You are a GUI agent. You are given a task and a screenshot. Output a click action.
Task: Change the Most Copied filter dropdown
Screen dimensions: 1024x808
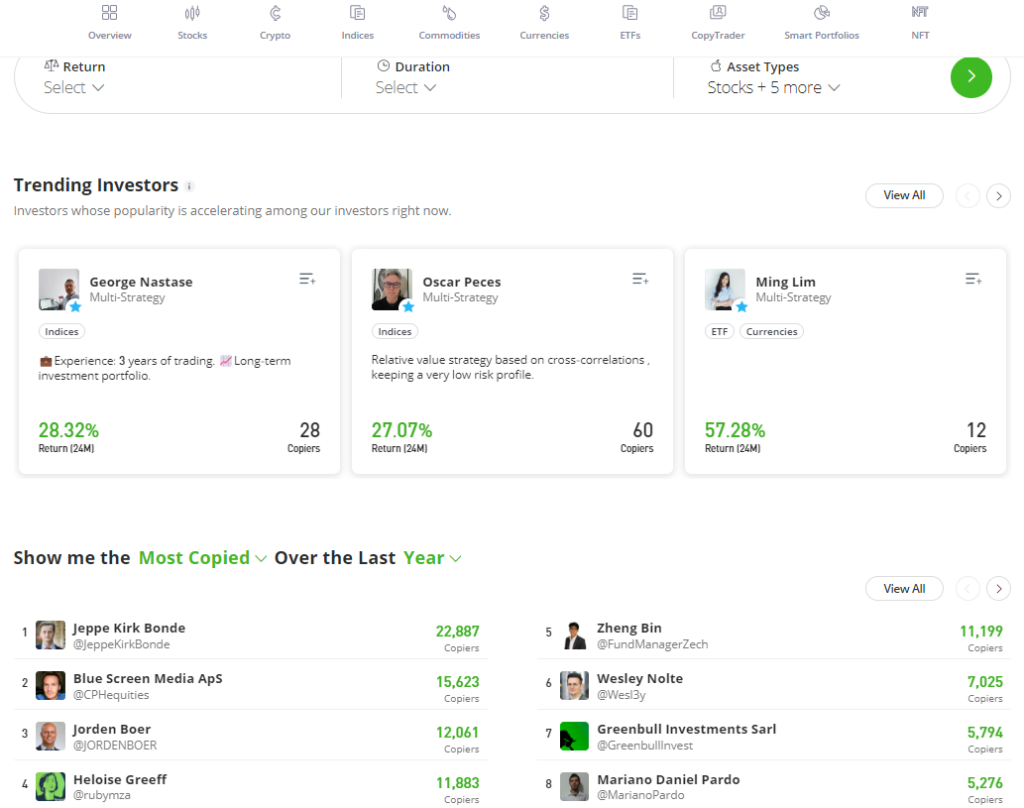202,558
